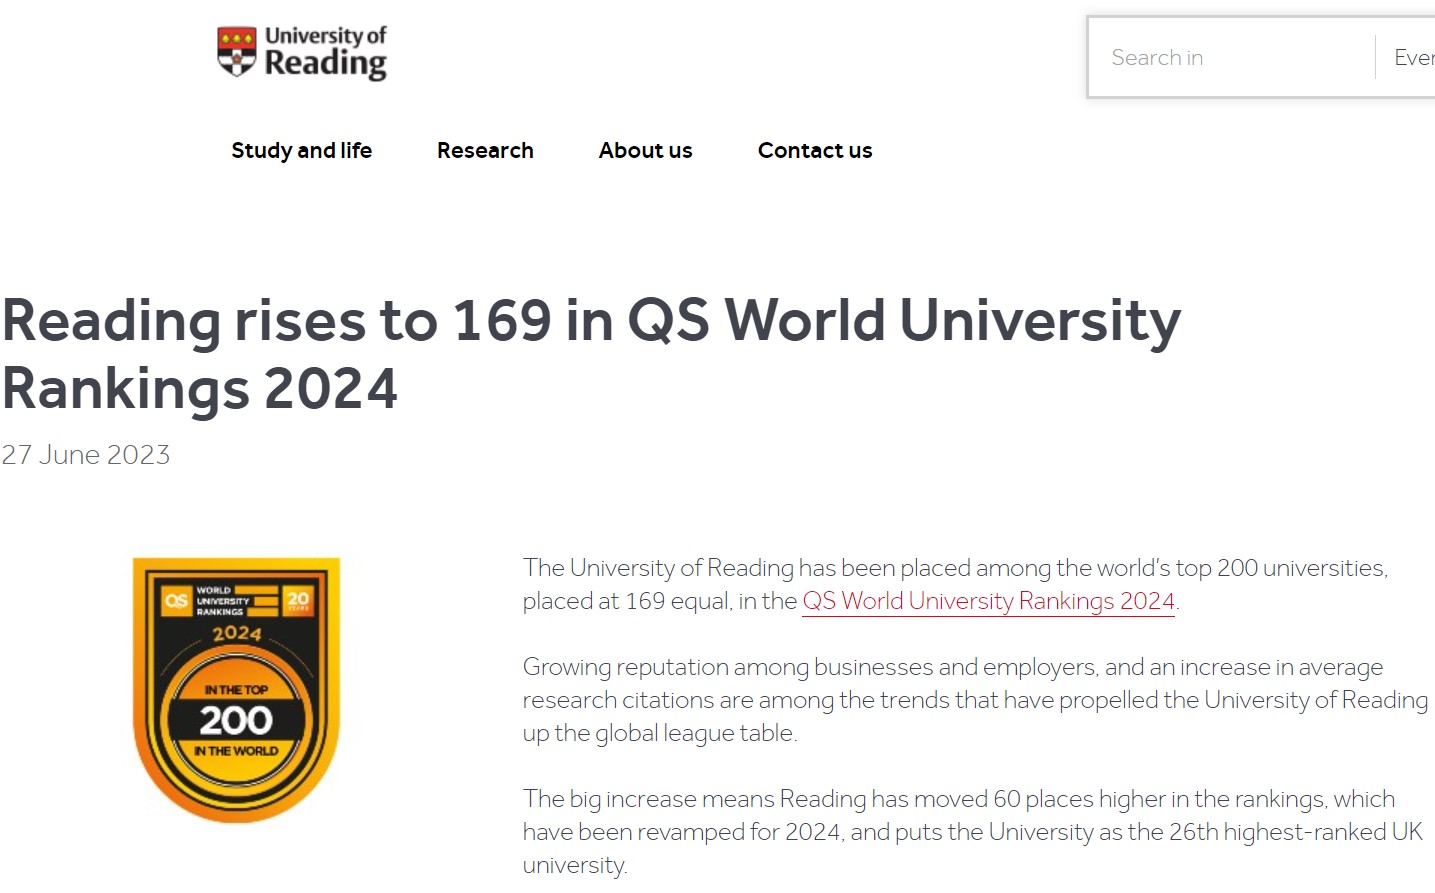This screenshot has height=893, width=1435.
Task: Follow the QS World University Rankings 2024 link
Action: (988, 601)
